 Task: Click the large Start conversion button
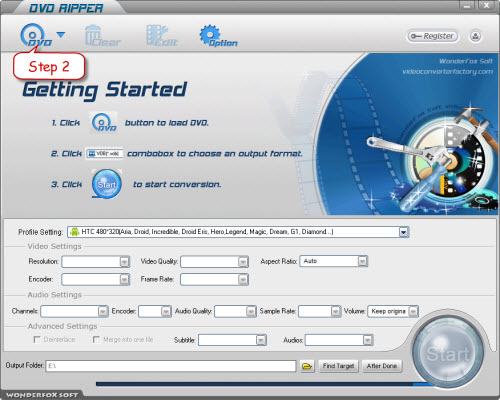(x=448, y=353)
